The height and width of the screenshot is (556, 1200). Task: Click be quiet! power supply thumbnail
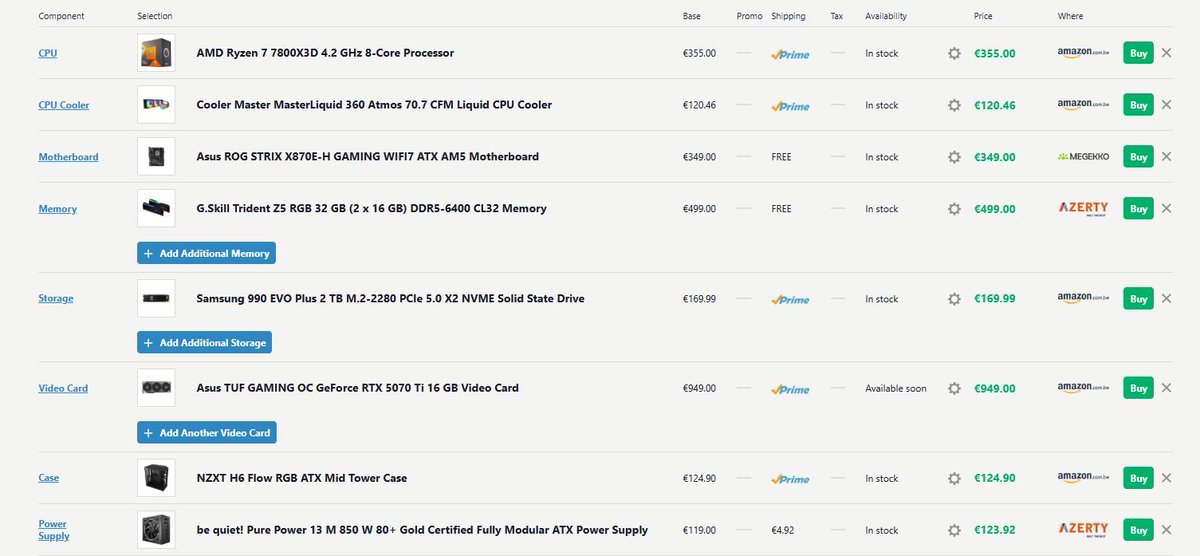(156, 530)
